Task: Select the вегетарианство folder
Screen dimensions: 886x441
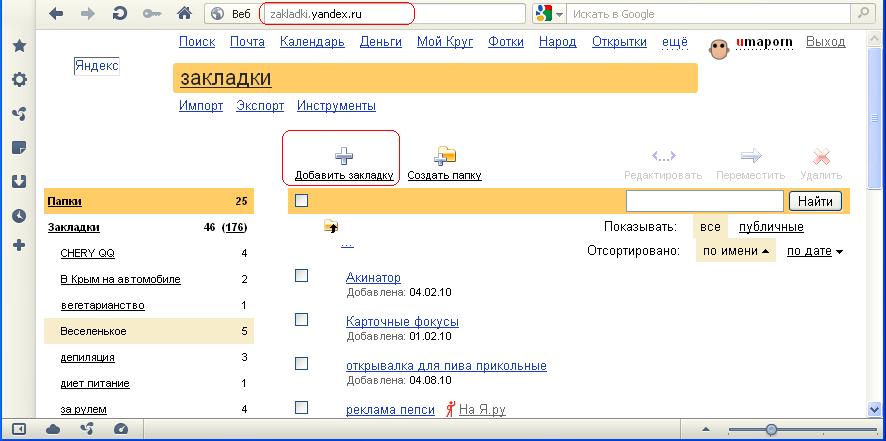Action: coord(102,305)
